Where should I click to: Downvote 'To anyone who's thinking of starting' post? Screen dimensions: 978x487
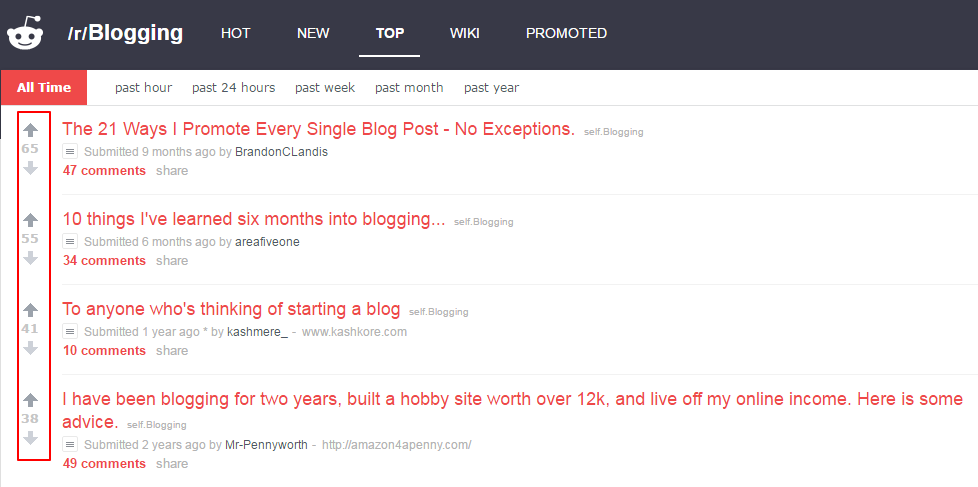(31, 349)
